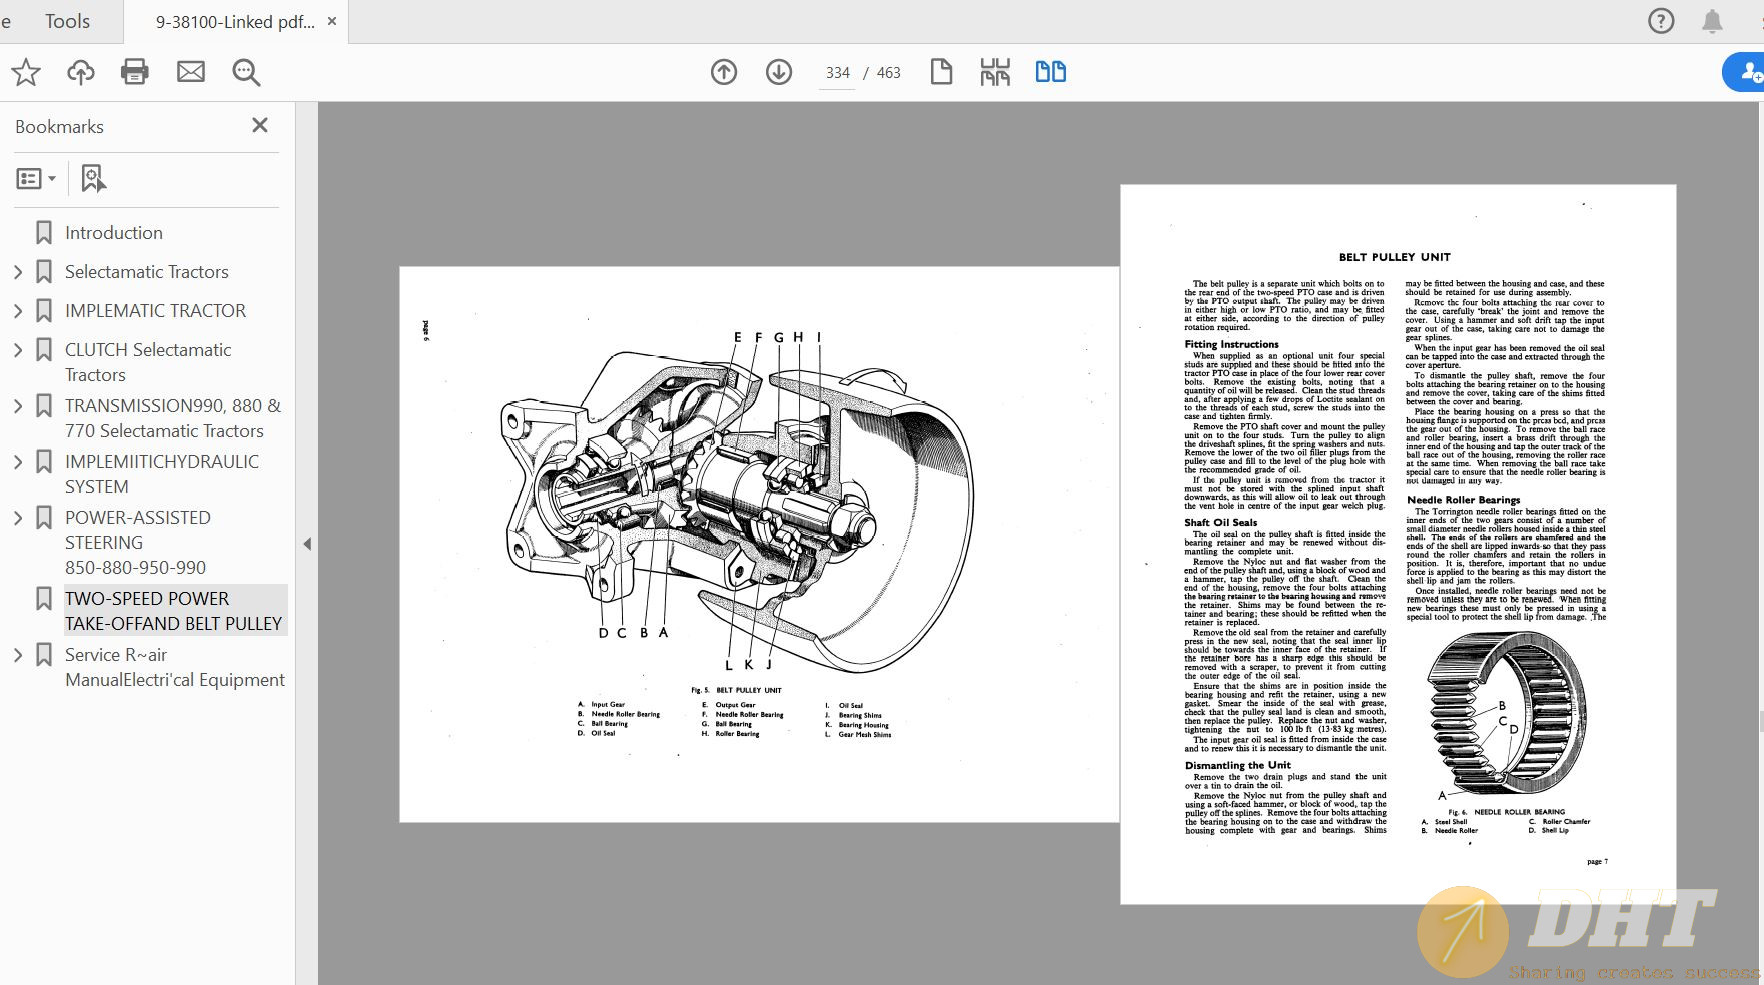1764x985 pixels.
Task: Go to the next page
Action: (x=778, y=72)
